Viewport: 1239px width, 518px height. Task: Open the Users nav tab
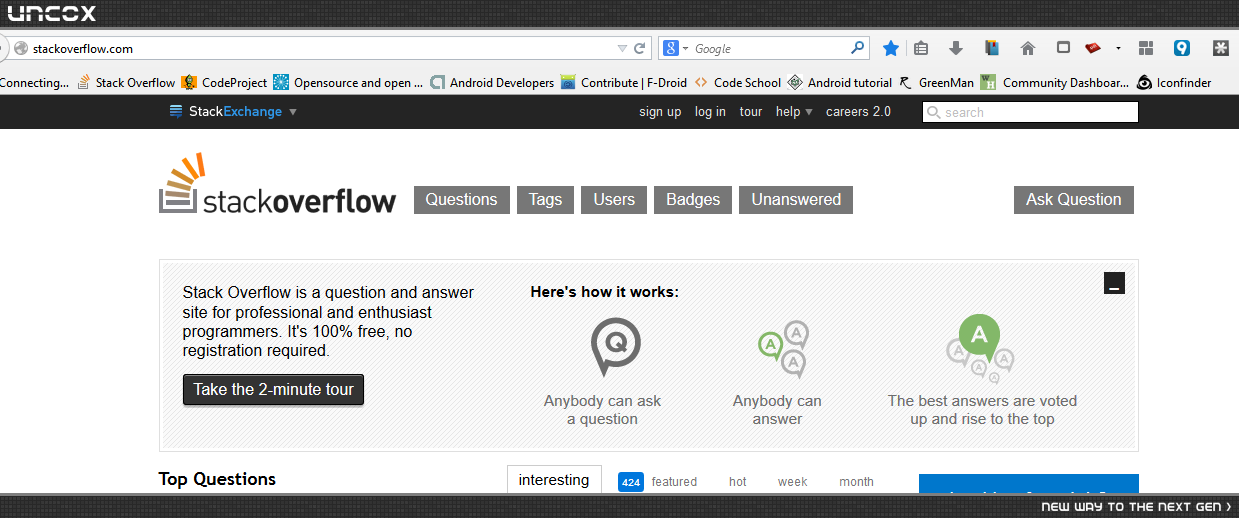[614, 199]
